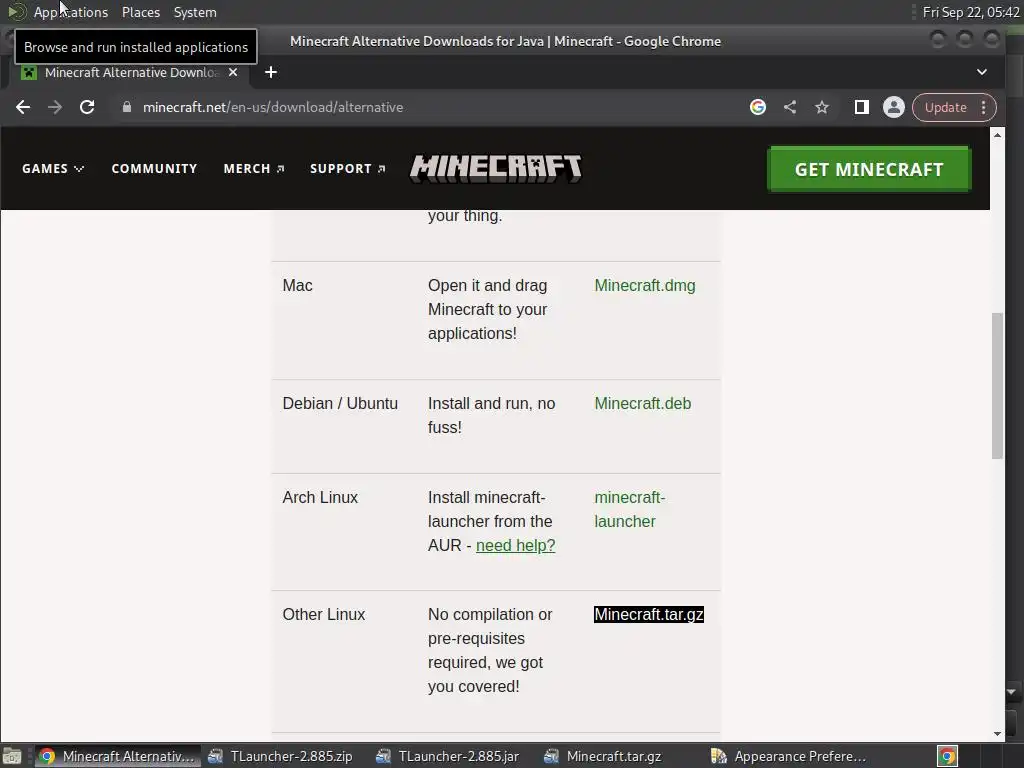
Task: Open the MERCH external link
Action: [x=253, y=168]
